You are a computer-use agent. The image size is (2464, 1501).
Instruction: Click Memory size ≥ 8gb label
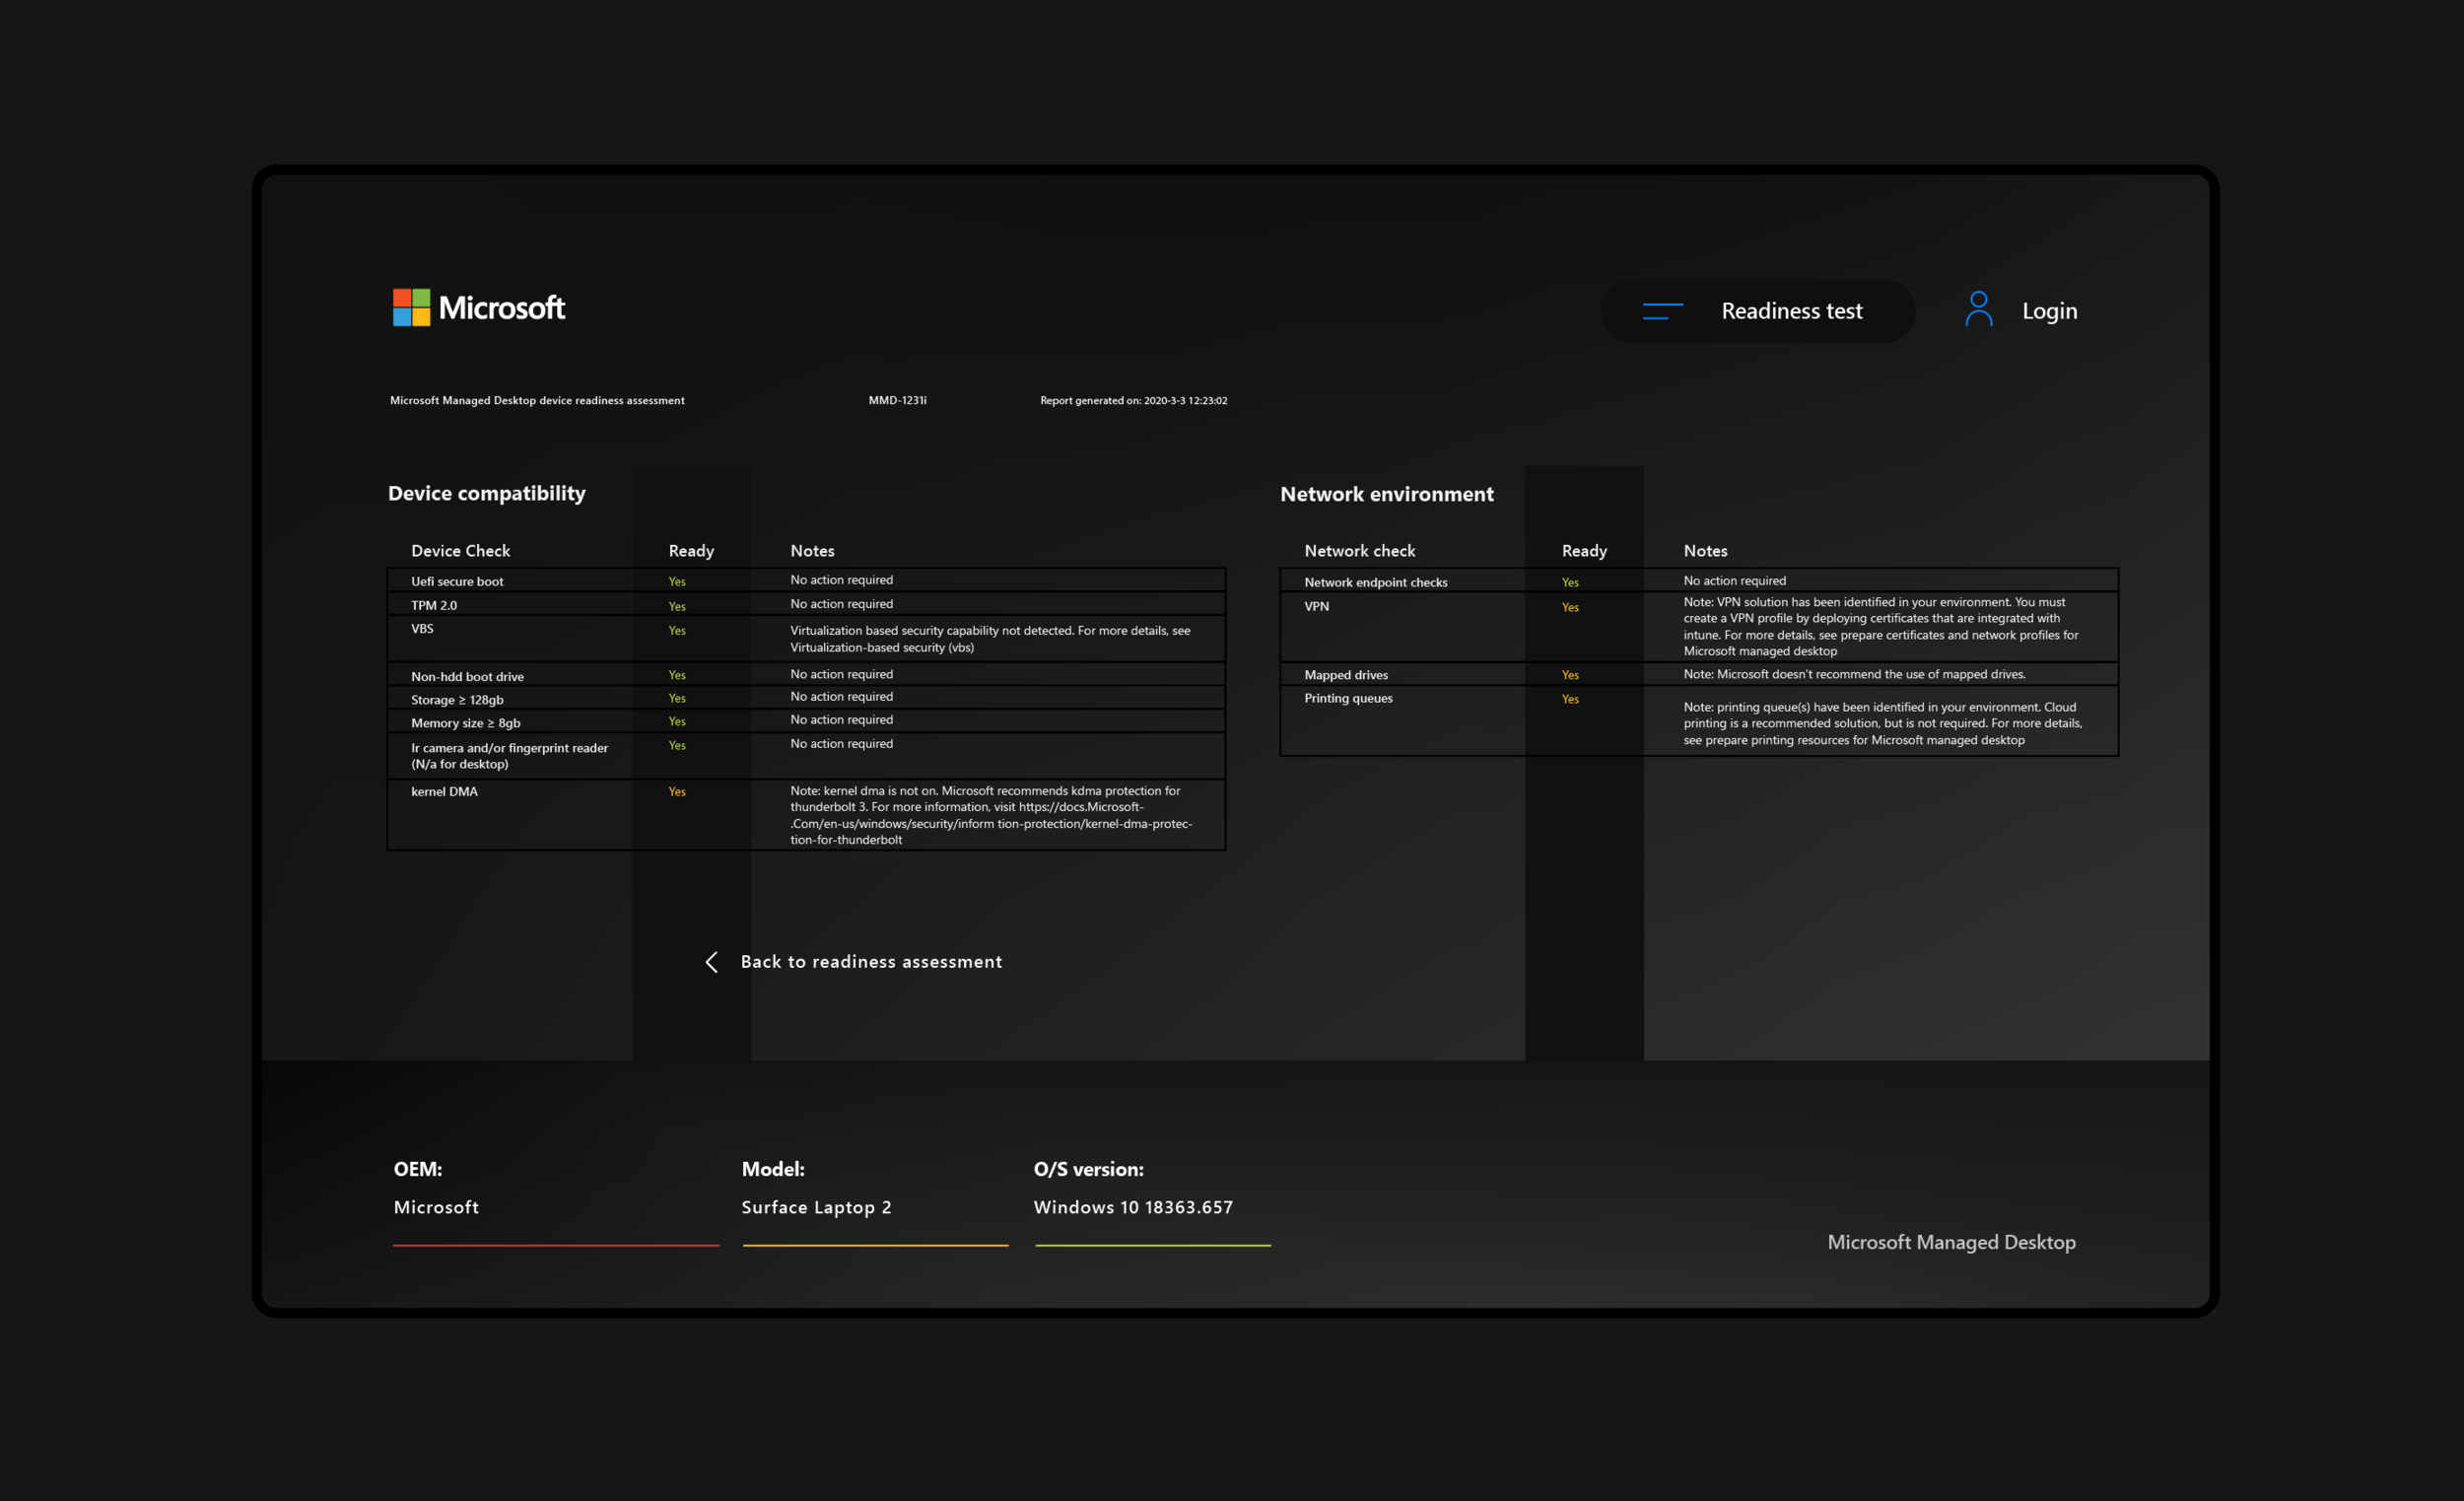pos(465,723)
